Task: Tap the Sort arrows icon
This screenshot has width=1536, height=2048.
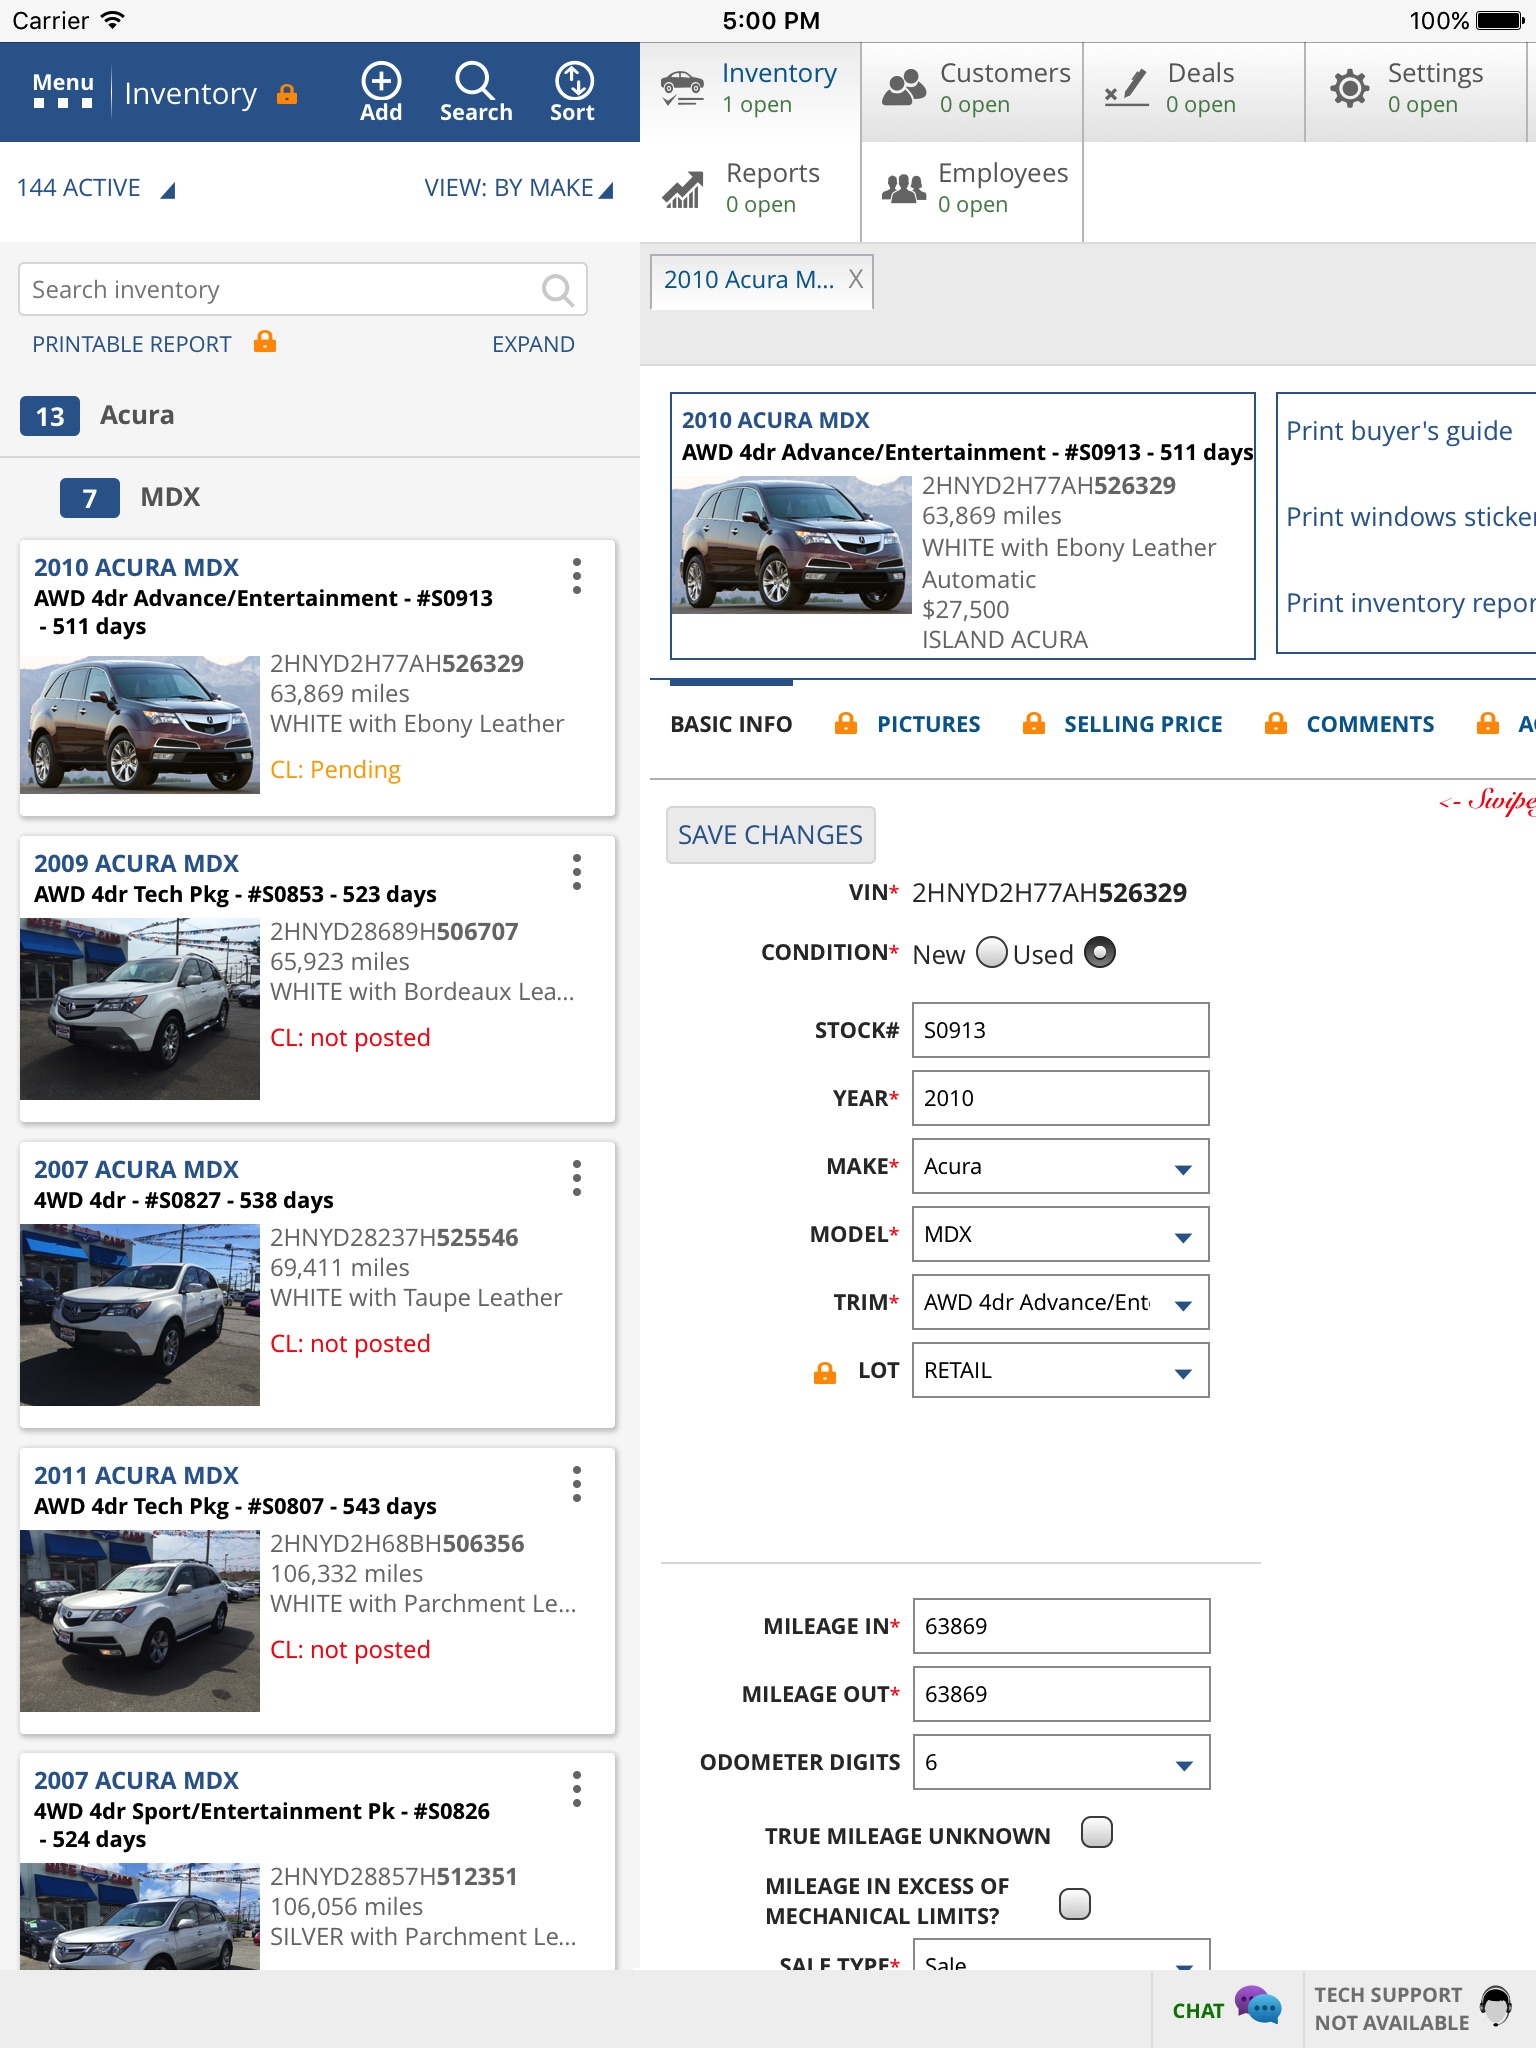Action: pyautogui.click(x=573, y=92)
